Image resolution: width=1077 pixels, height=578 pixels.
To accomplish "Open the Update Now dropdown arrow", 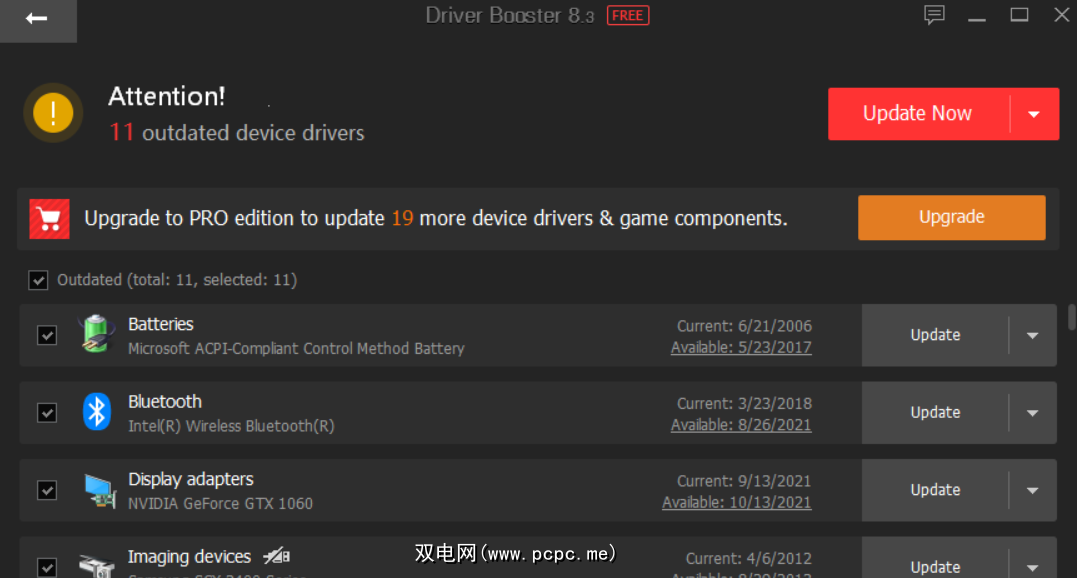I will [1034, 114].
